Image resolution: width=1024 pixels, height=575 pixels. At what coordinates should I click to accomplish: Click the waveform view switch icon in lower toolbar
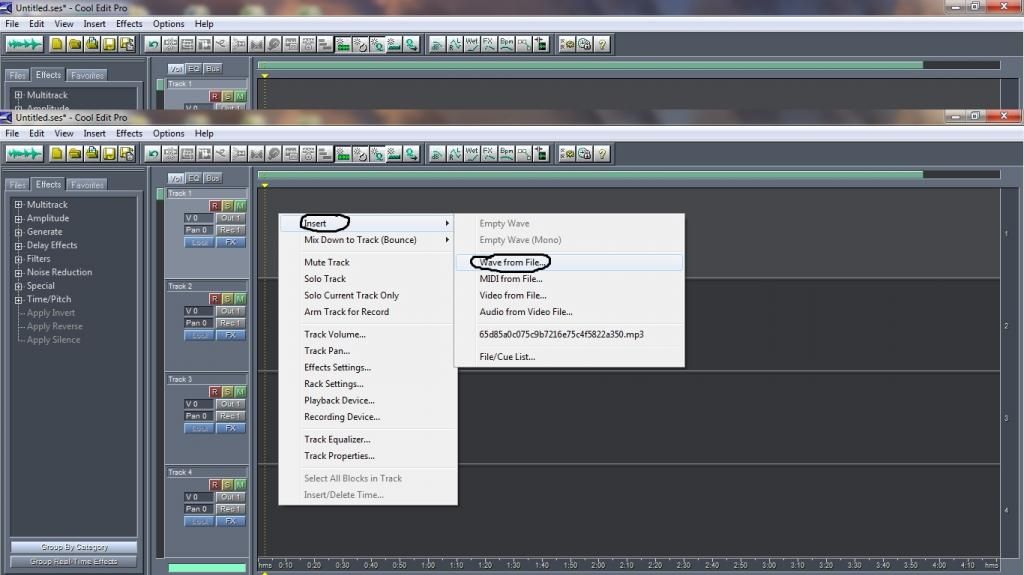pyautogui.click(x=25, y=154)
